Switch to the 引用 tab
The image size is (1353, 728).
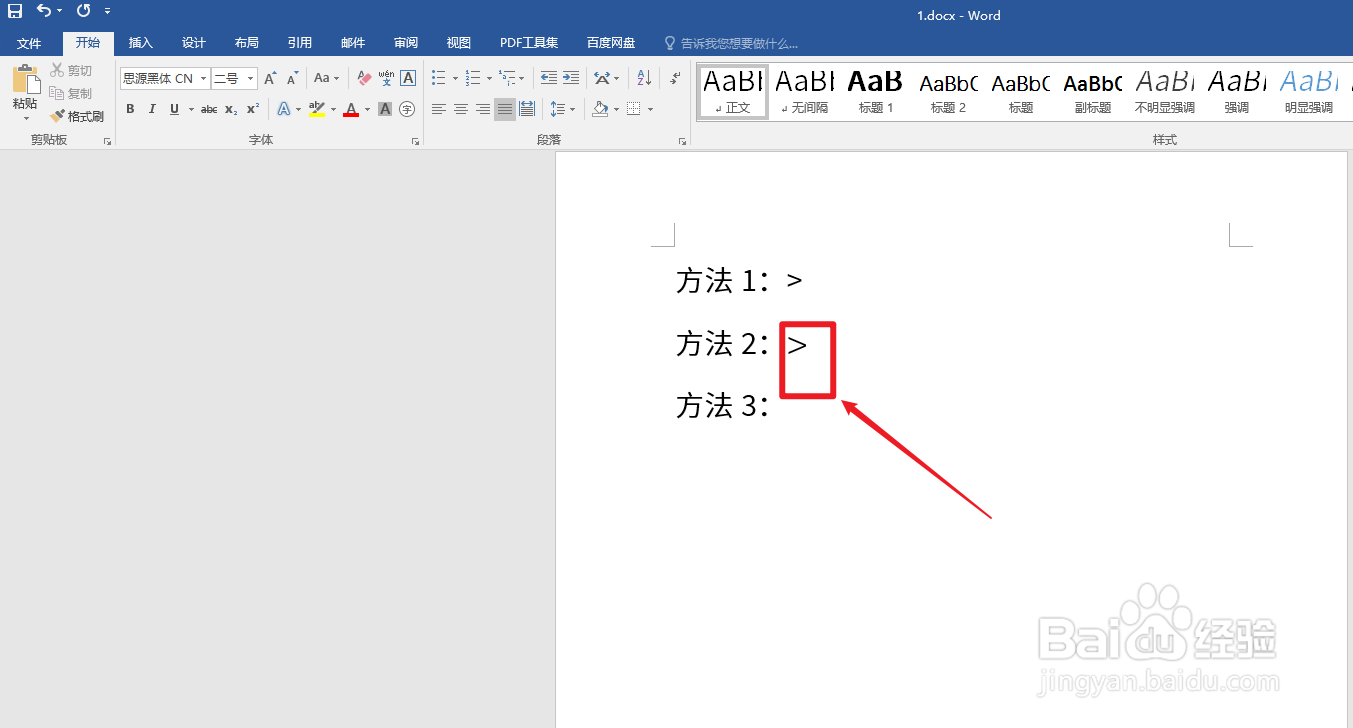point(300,43)
